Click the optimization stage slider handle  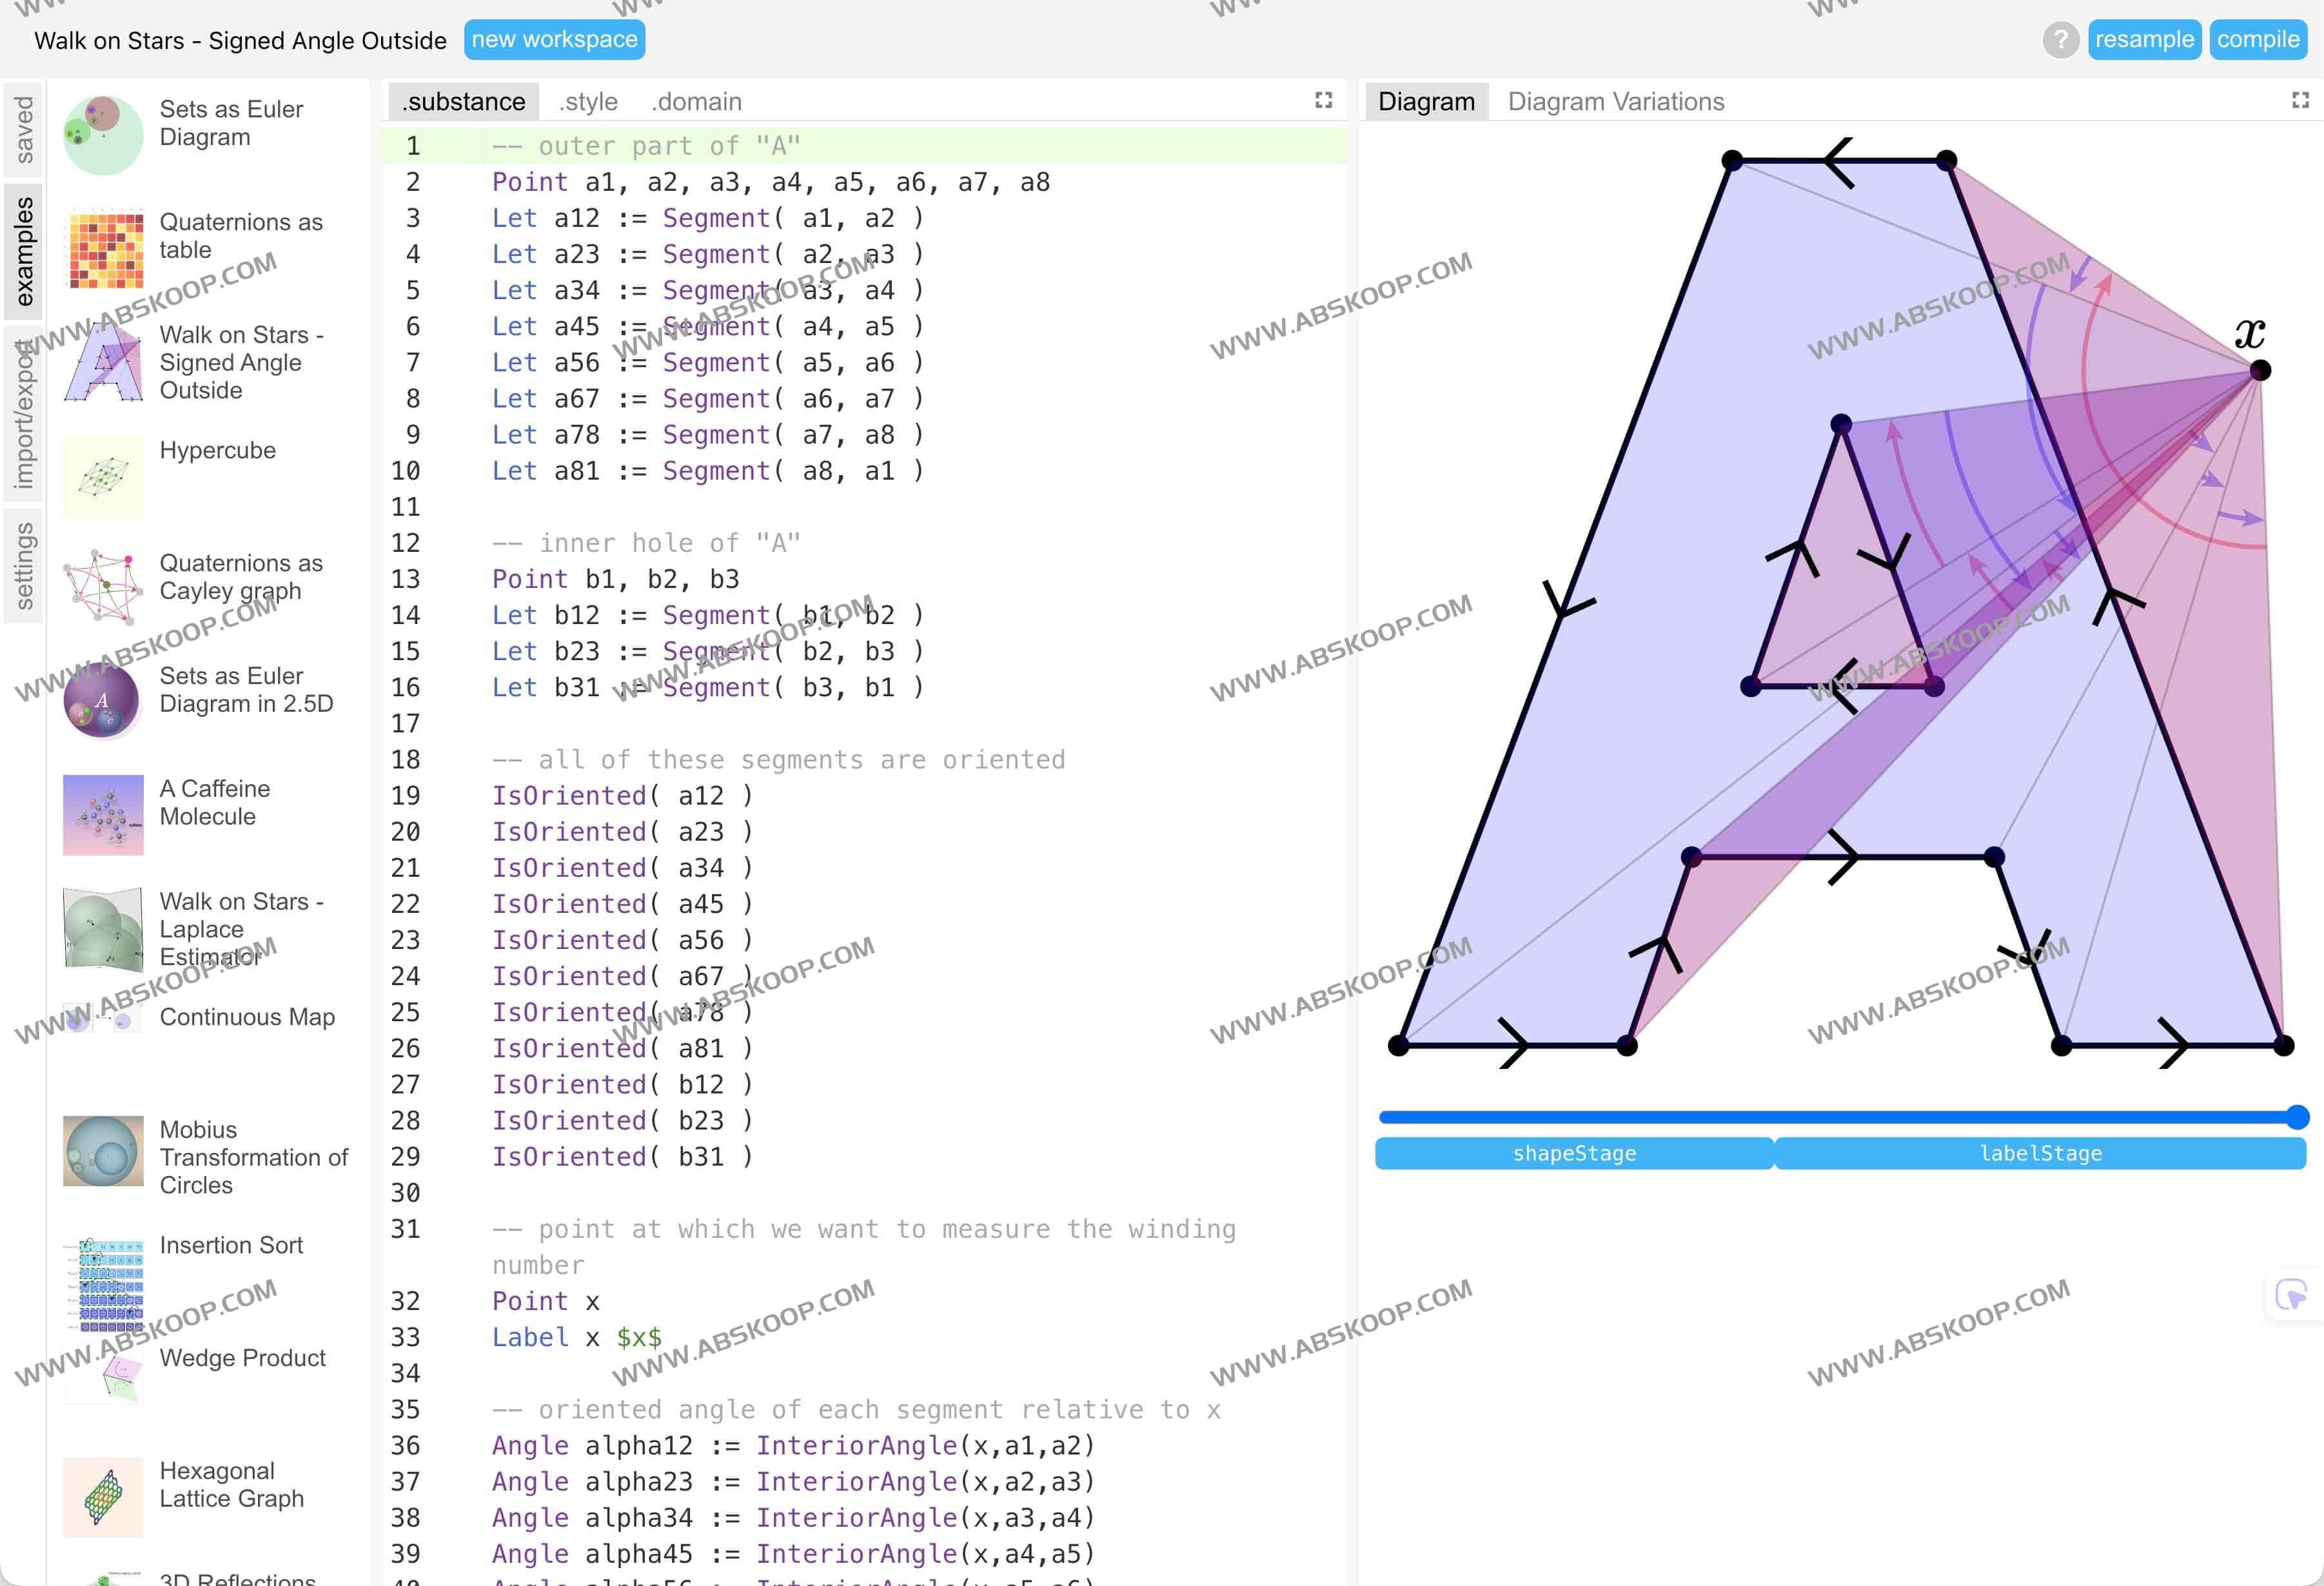pyautogui.click(x=2297, y=1117)
